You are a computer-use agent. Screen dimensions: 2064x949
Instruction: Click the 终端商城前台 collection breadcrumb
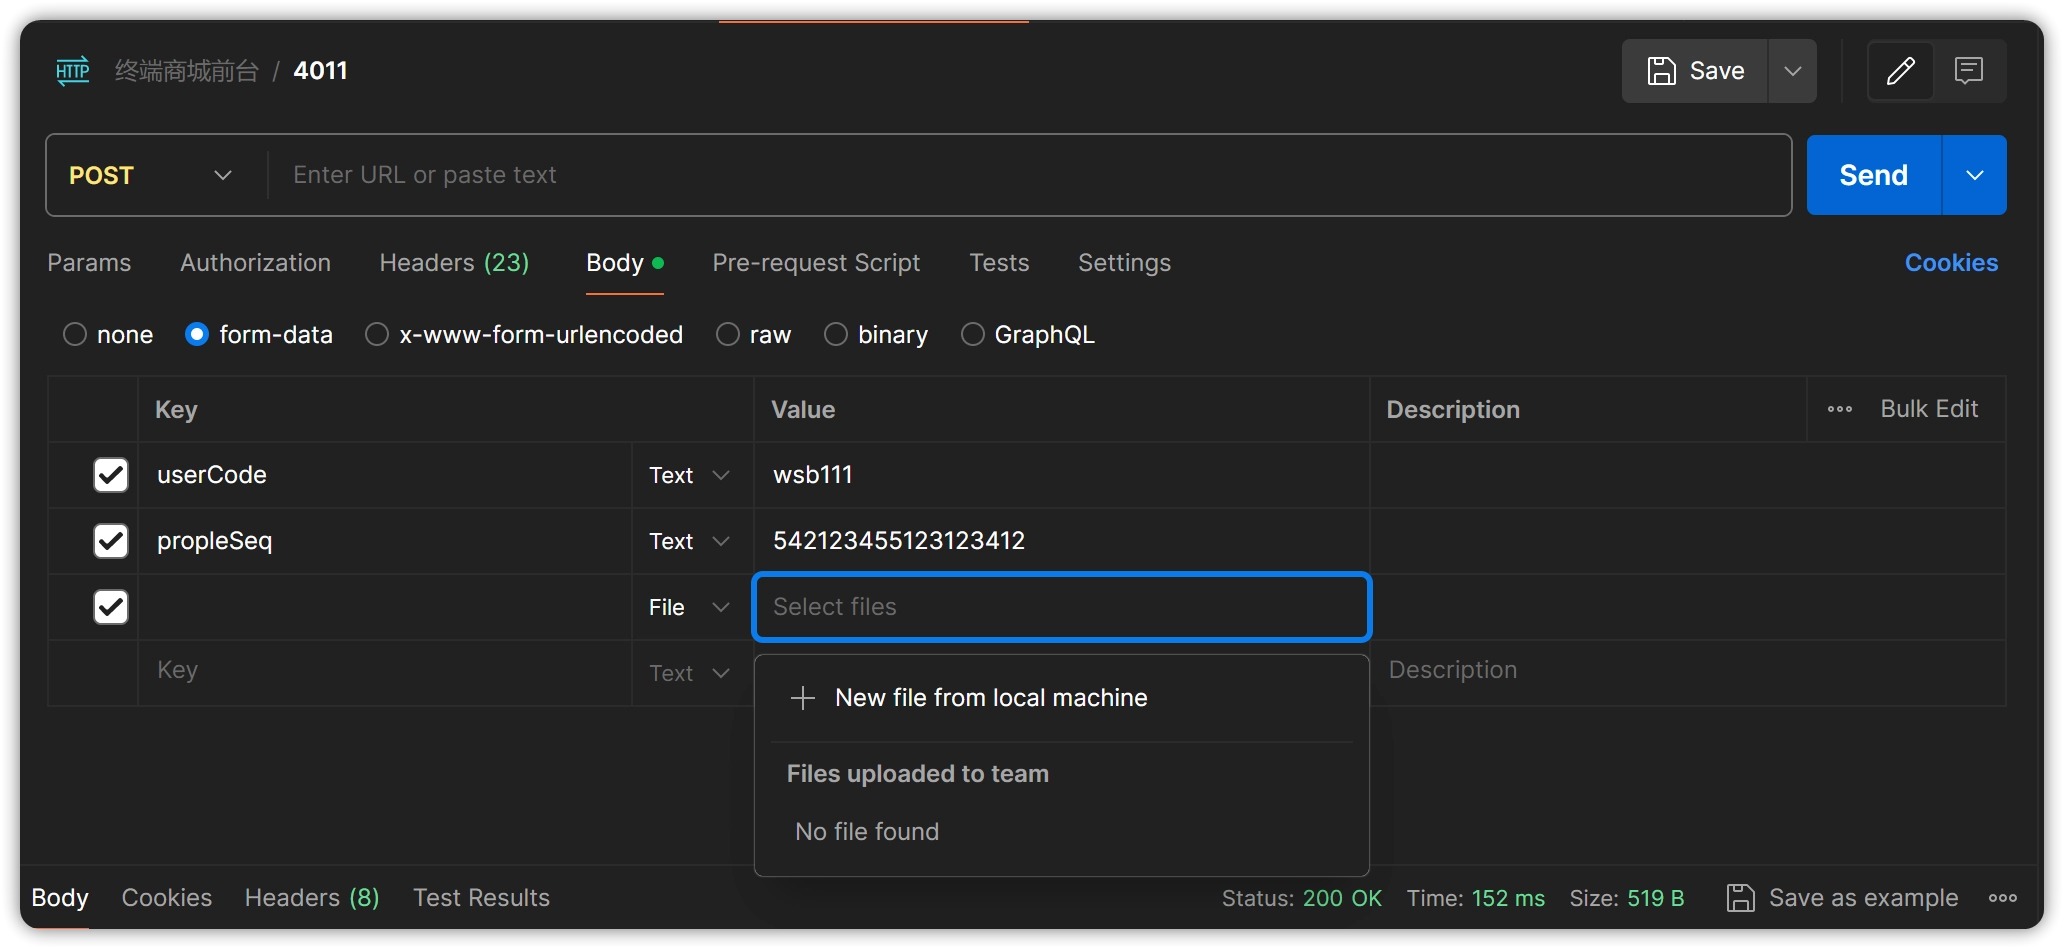tap(186, 71)
